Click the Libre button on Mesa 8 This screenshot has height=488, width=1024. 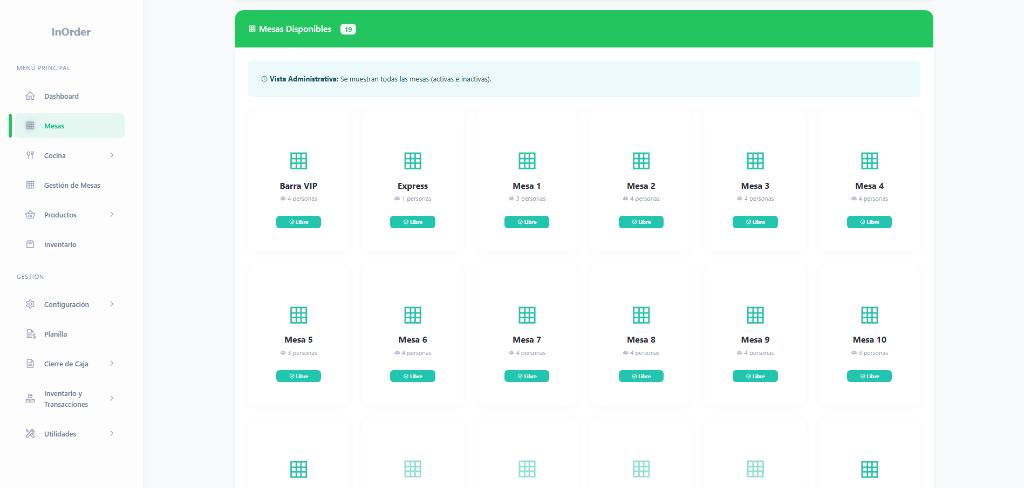click(x=641, y=376)
